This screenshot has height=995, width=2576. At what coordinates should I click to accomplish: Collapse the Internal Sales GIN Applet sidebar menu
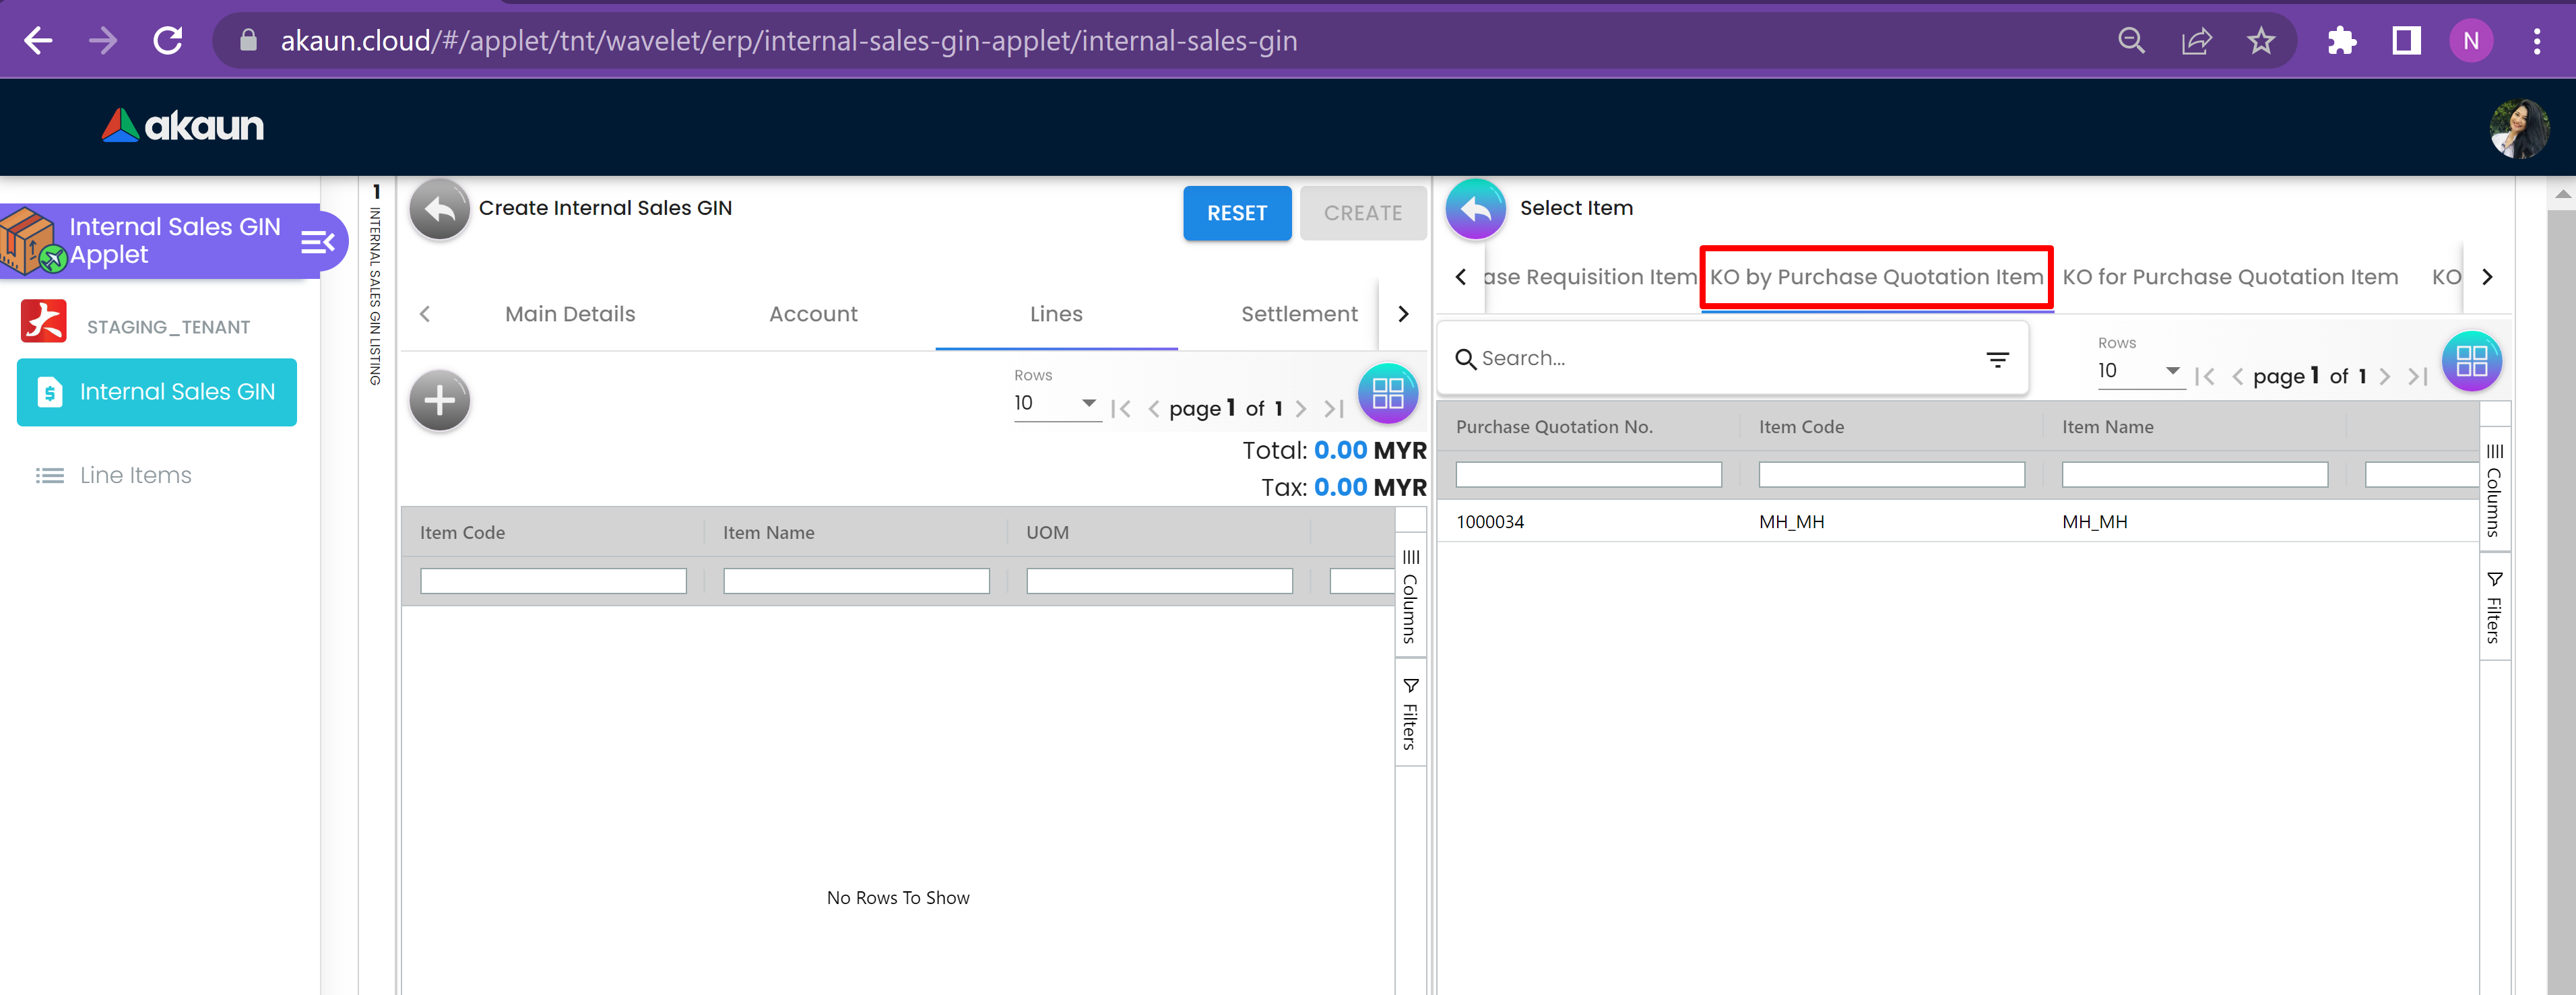coord(317,242)
